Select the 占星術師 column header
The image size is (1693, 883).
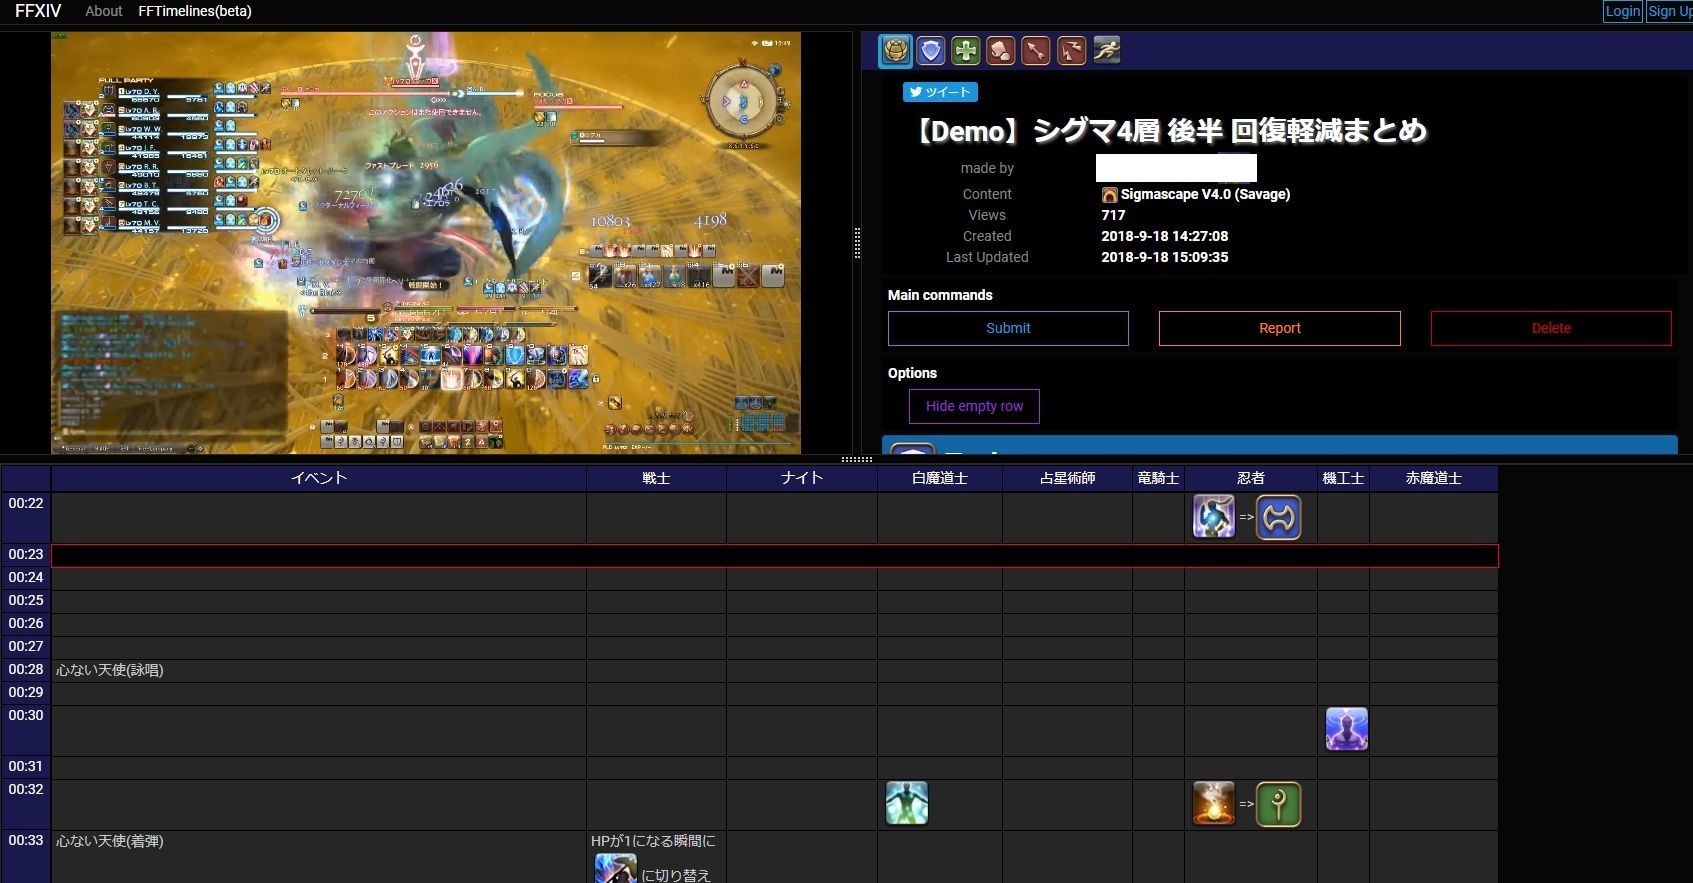pyautogui.click(x=1067, y=478)
